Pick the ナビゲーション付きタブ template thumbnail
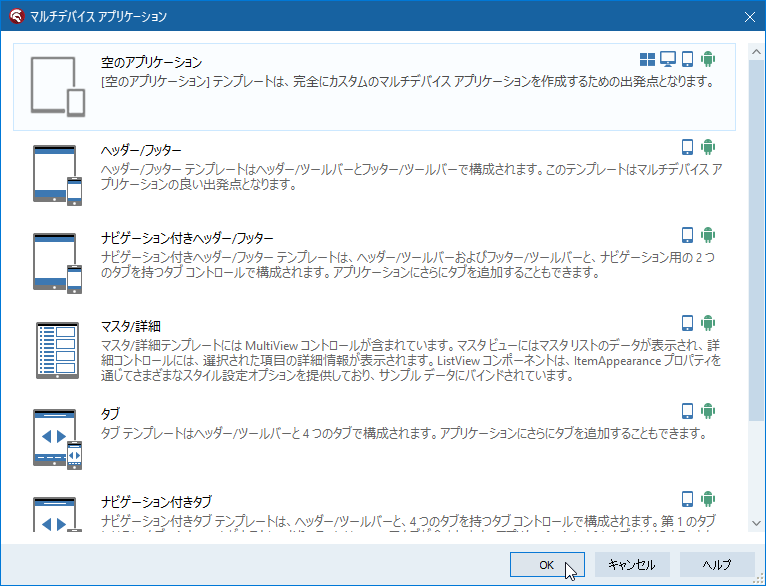The height and width of the screenshot is (586, 766). coord(58,514)
